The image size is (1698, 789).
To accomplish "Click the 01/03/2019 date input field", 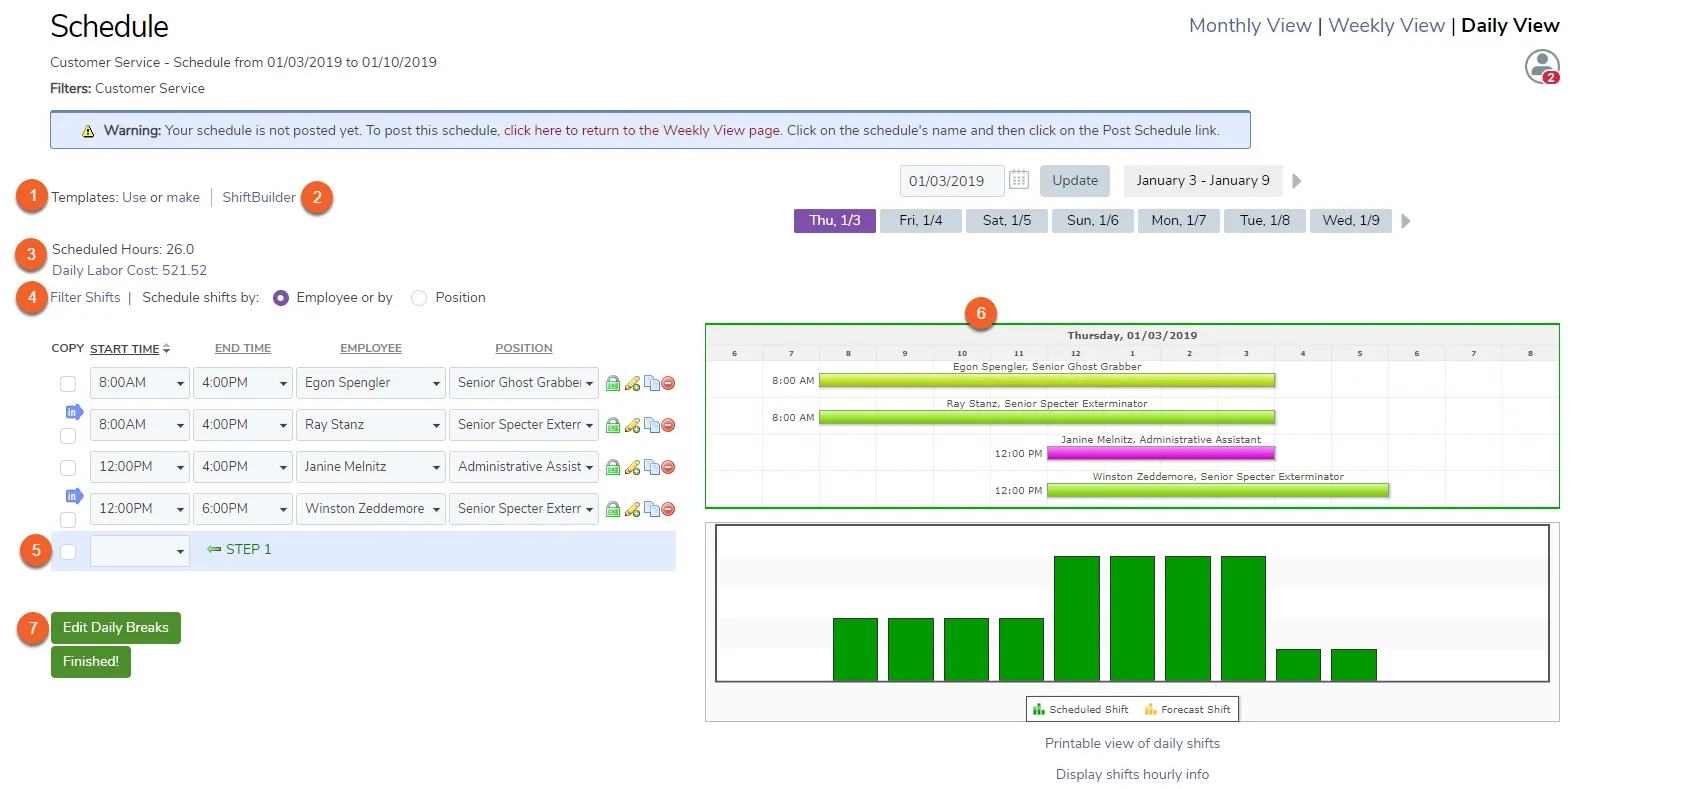I will [952, 181].
